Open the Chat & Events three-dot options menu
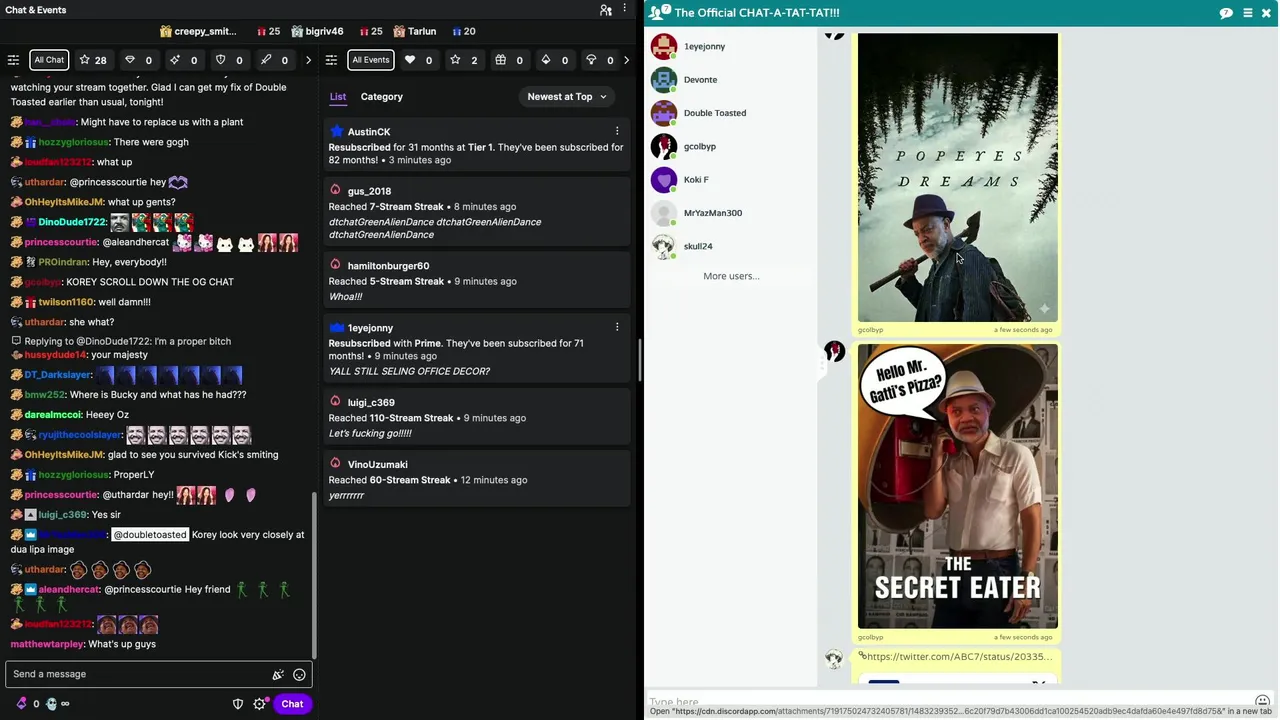The width and height of the screenshot is (1280, 720). click(626, 10)
